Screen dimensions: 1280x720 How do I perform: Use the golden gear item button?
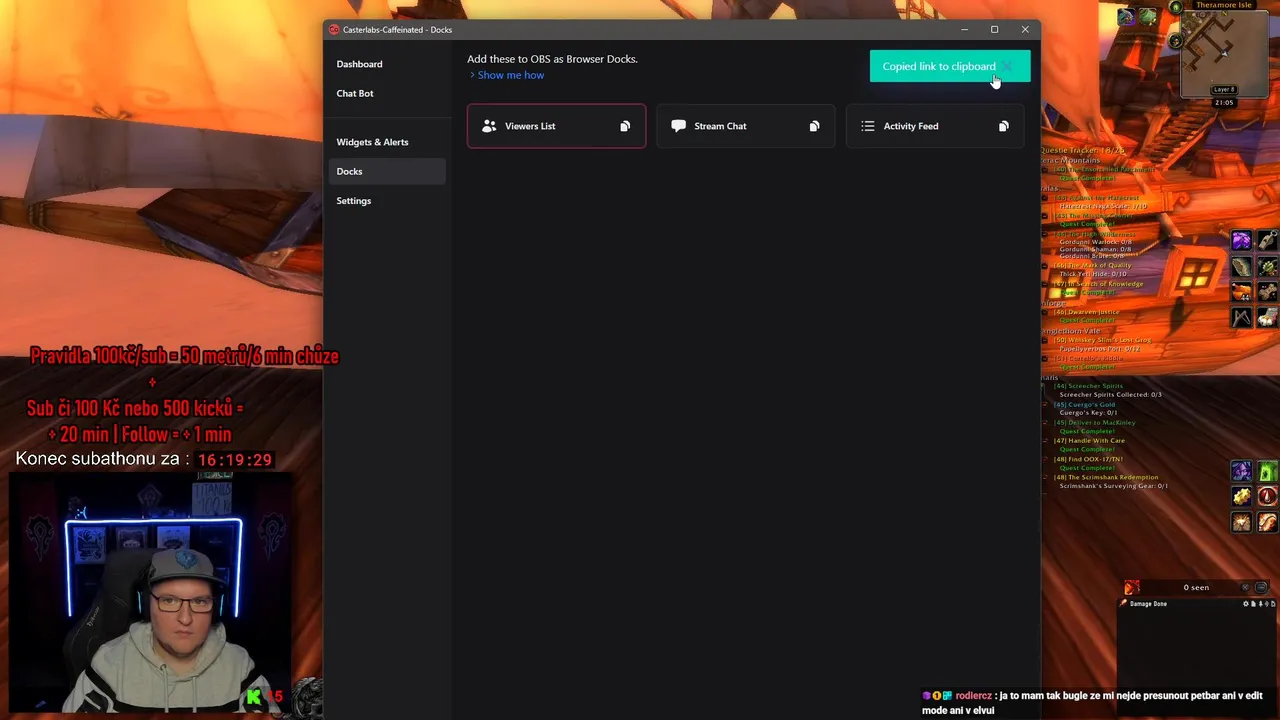click(x=1241, y=497)
